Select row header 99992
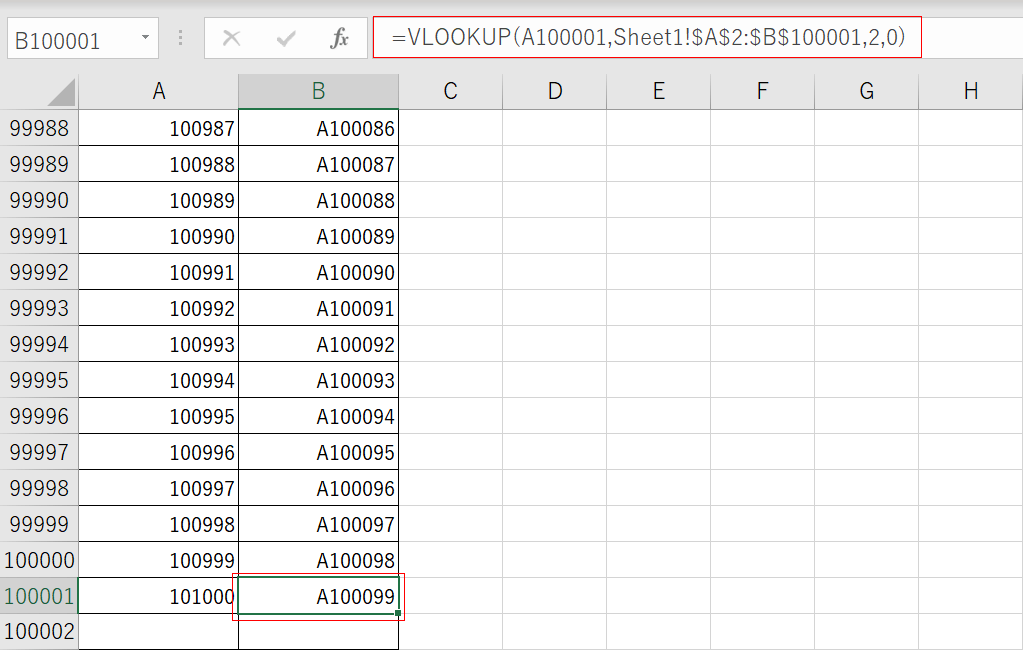 click(x=39, y=271)
